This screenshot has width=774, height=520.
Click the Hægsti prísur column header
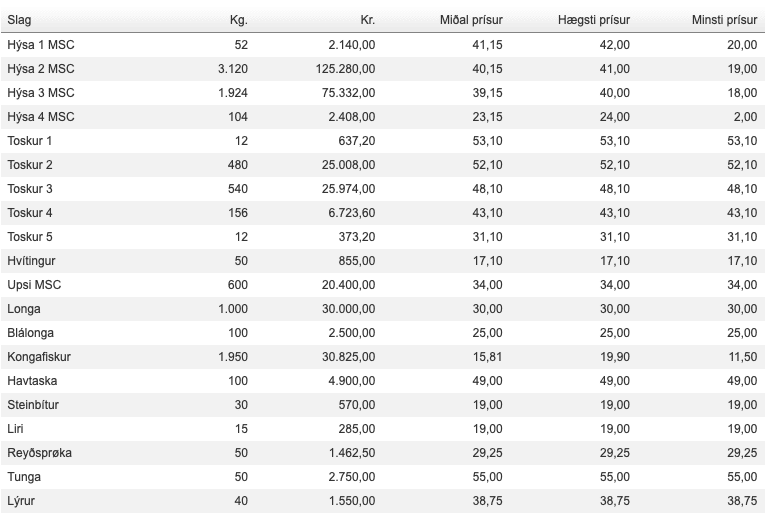coord(594,20)
